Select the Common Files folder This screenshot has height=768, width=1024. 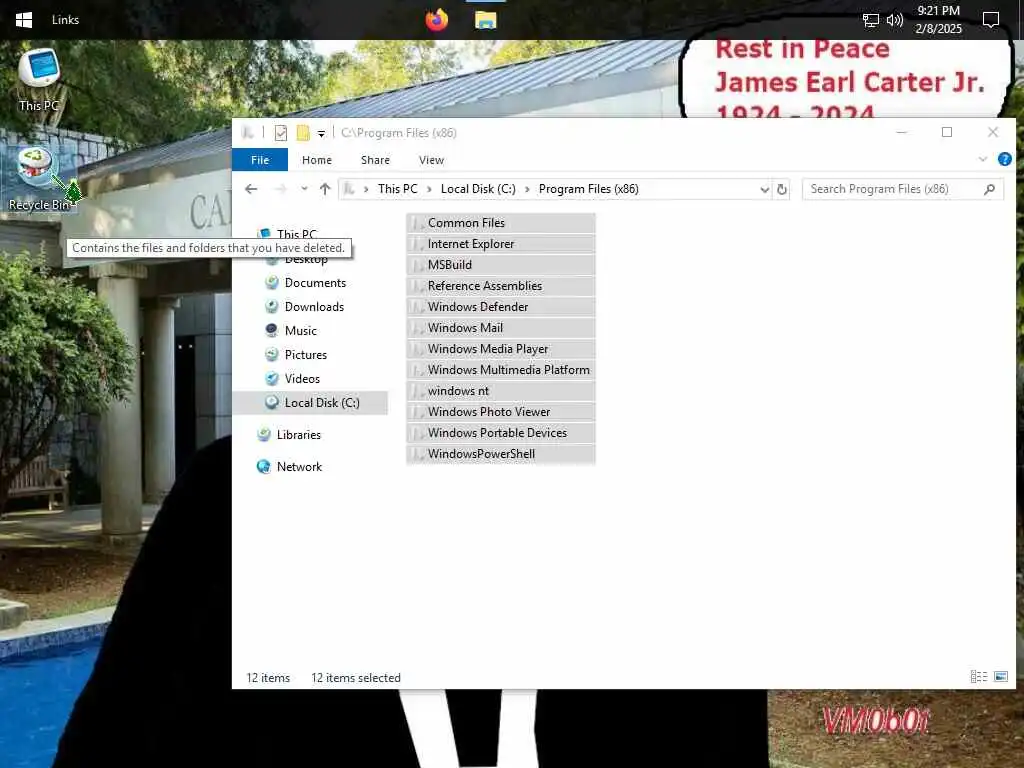(x=501, y=223)
